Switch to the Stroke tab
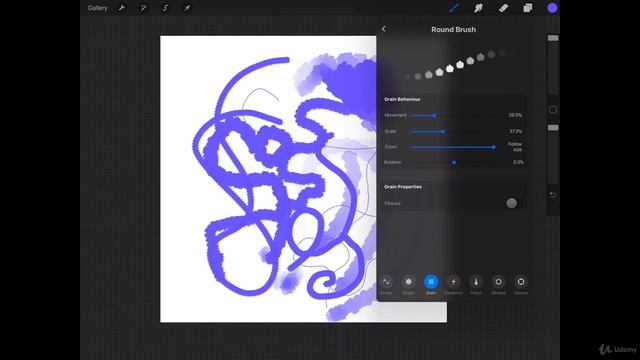This screenshot has height=360, width=640. tap(386, 284)
